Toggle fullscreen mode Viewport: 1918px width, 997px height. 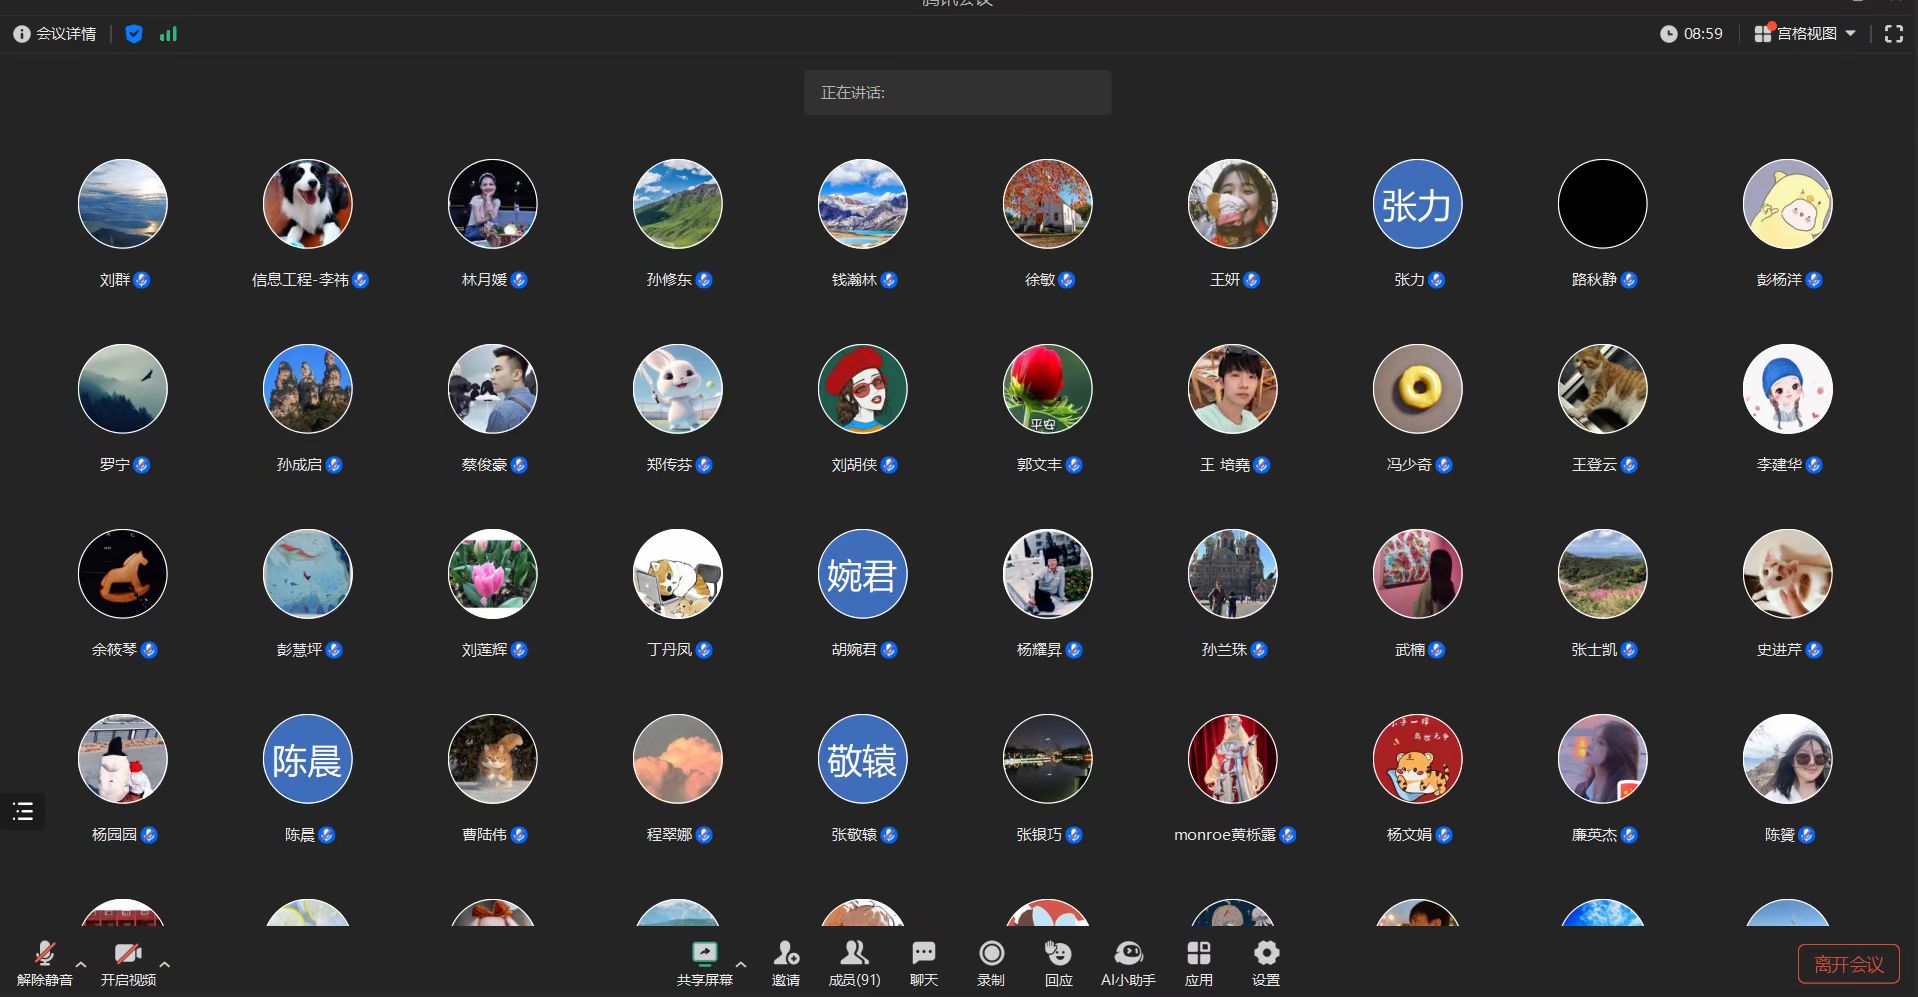point(1893,34)
